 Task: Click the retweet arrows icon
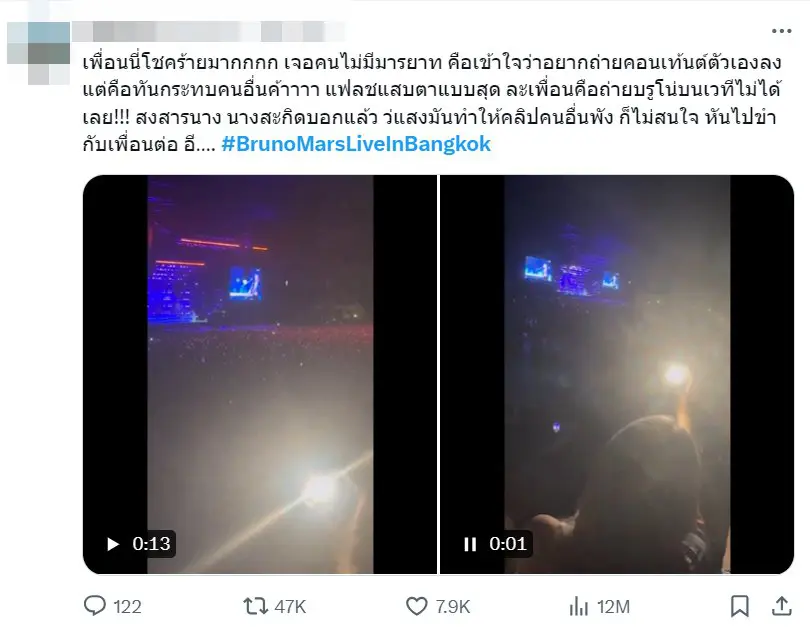click(255, 606)
